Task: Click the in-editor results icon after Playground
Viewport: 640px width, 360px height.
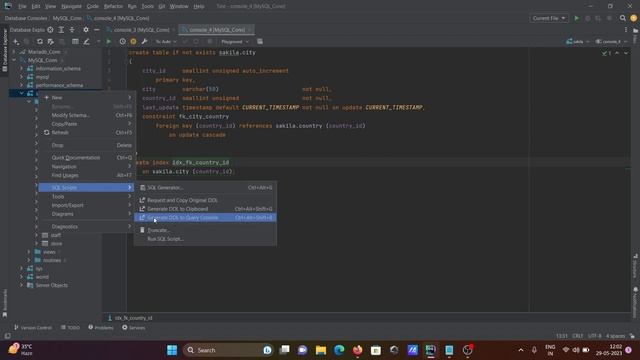Action: click(x=260, y=42)
